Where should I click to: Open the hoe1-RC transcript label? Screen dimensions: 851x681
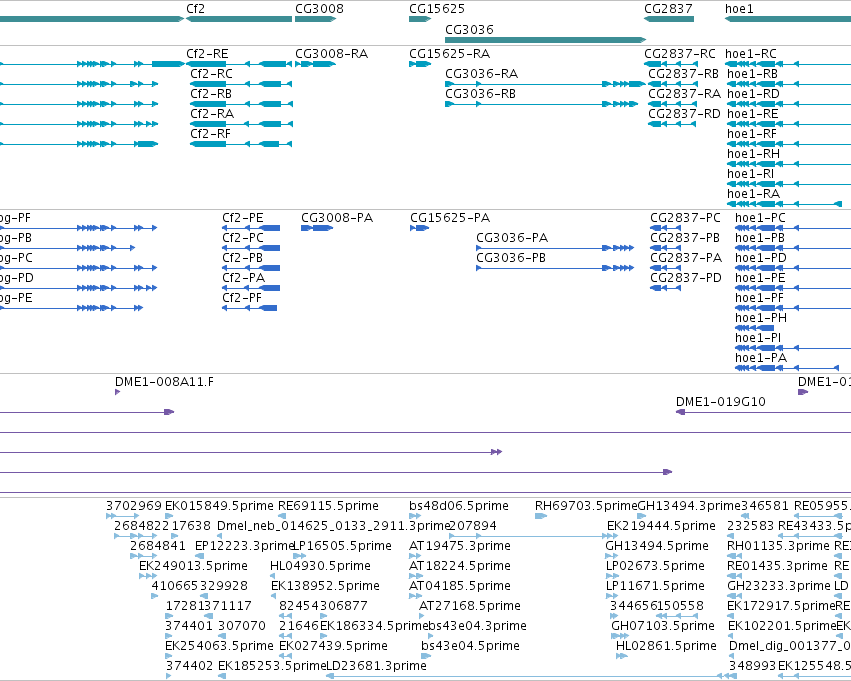coord(751,54)
